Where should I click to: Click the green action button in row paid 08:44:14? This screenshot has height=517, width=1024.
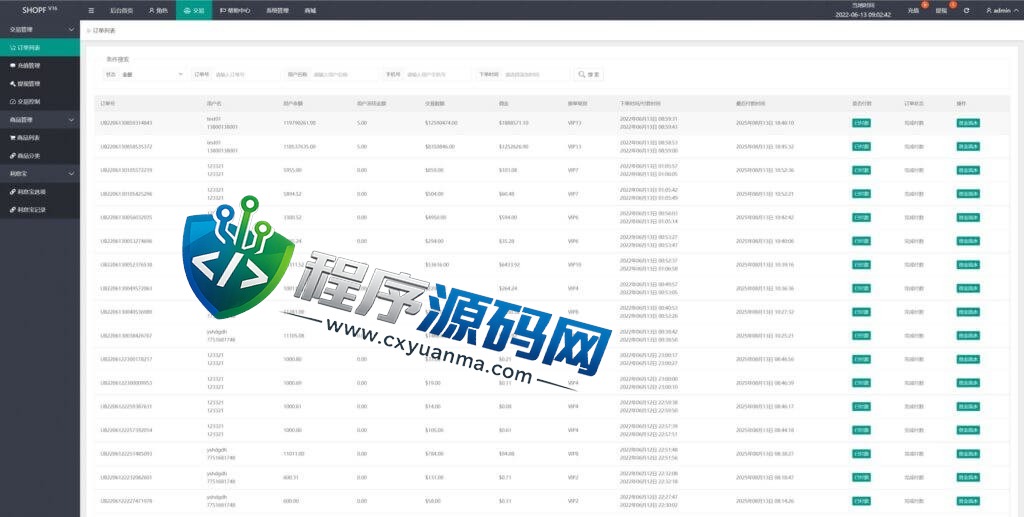pos(968,430)
